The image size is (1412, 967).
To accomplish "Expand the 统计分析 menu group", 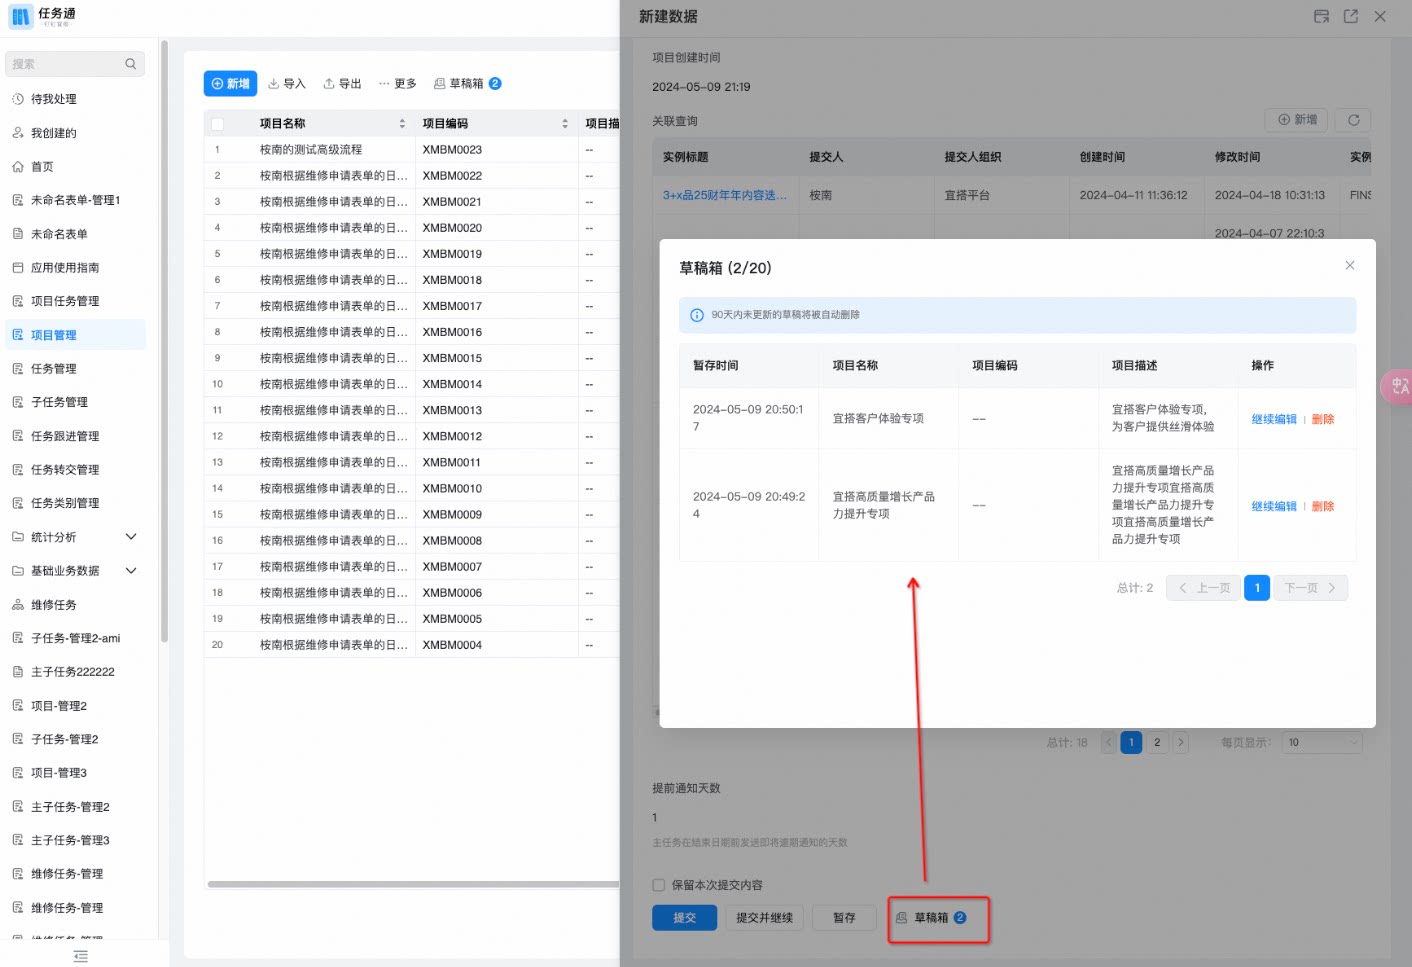I will [131, 537].
